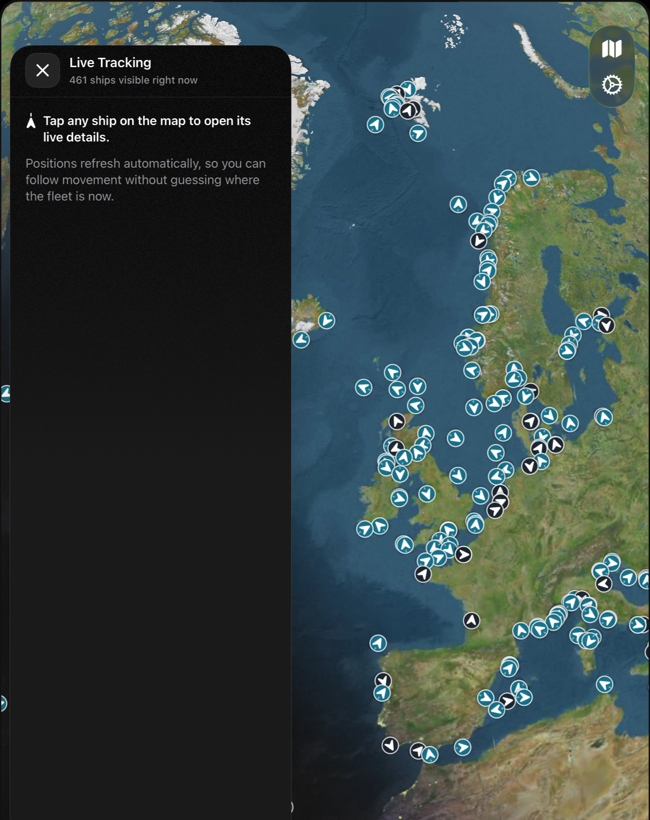The image size is (650, 820).
Task: Select the black ship off Portugal's coast
Action: (383, 680)
